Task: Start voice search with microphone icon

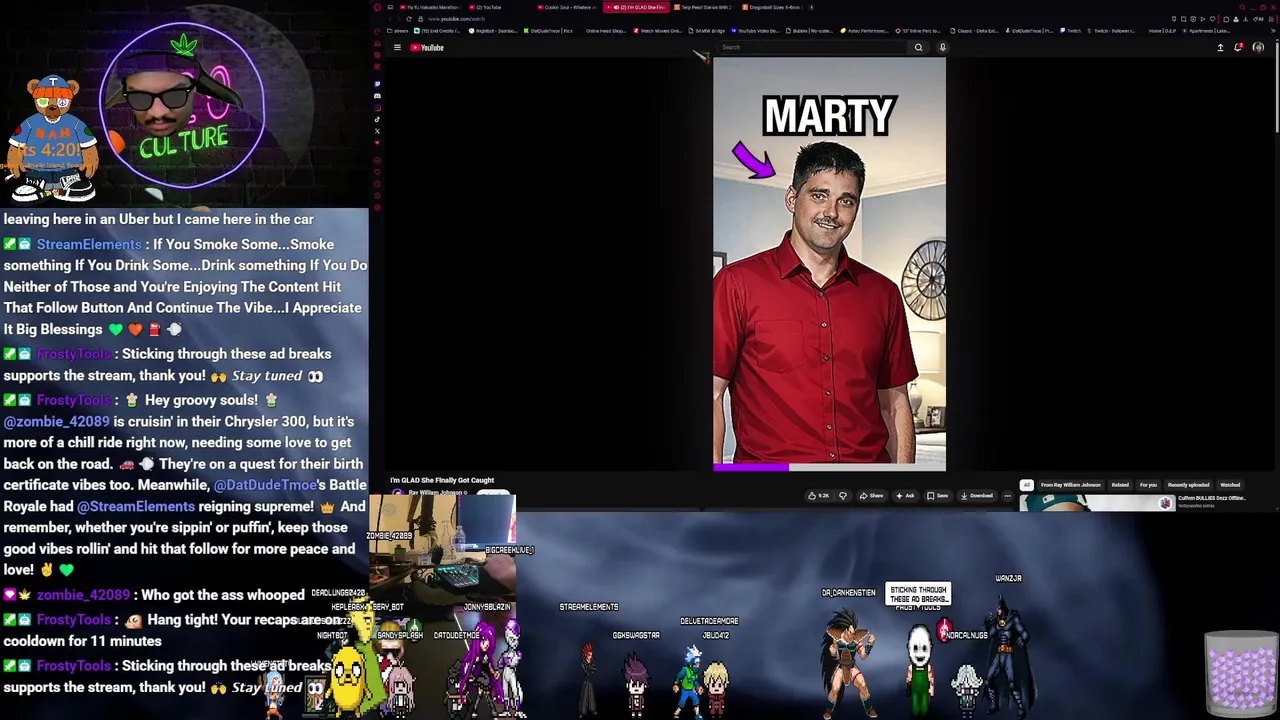Action: pos(942,47)
